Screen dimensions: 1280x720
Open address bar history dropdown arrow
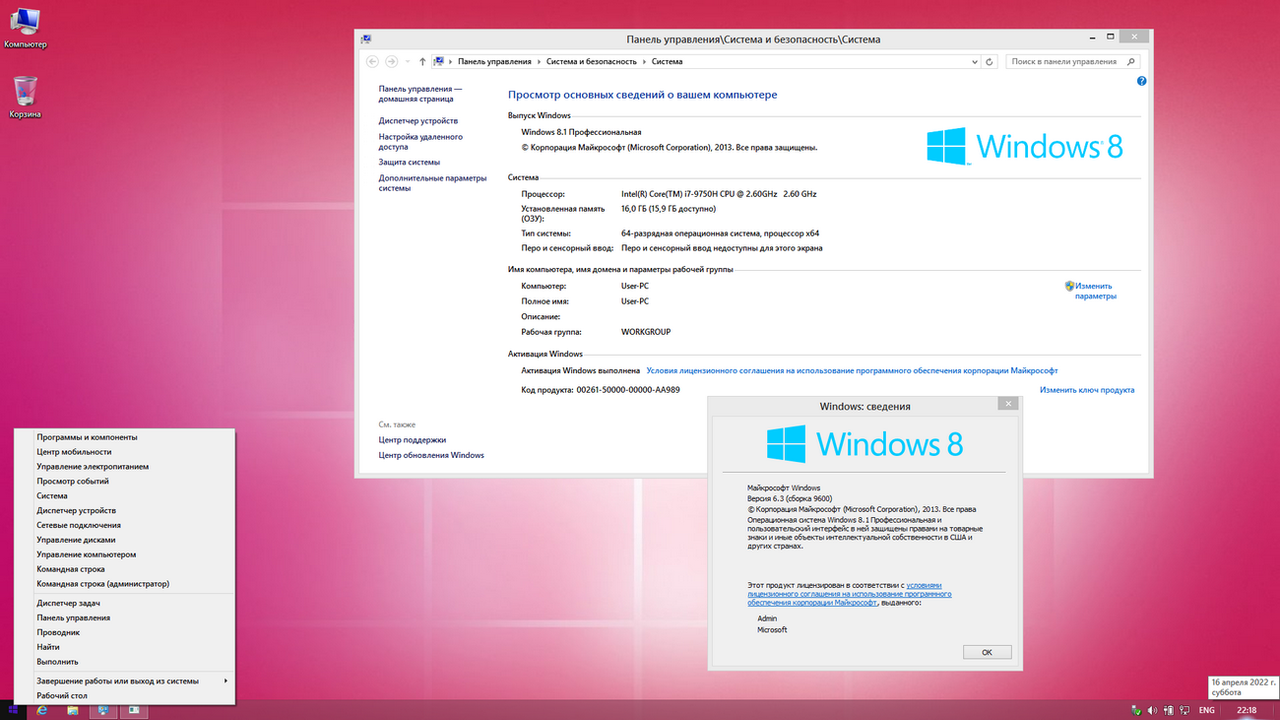coord(976,61)
